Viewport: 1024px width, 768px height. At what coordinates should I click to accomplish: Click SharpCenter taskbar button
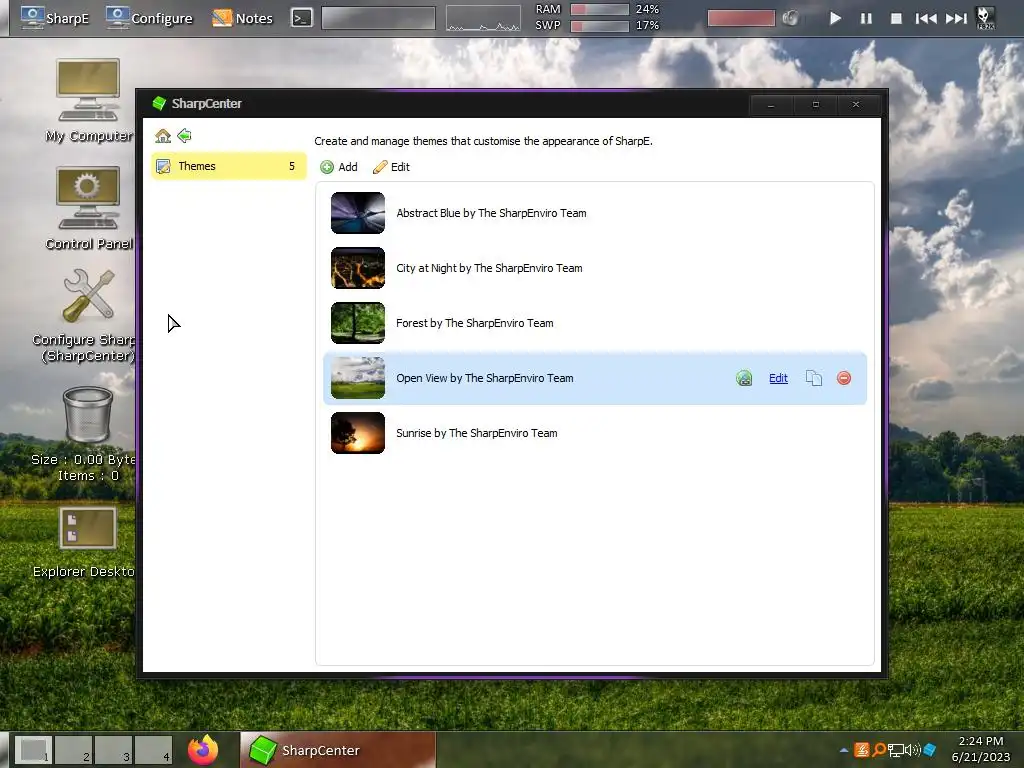tap(338, 750)
